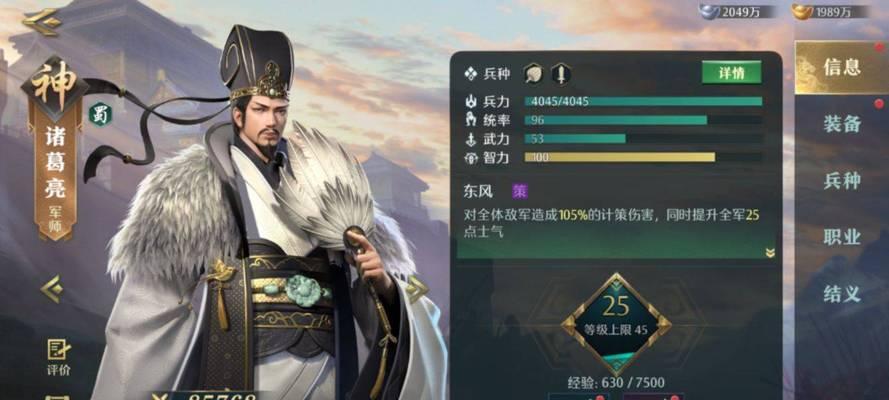The height and width of the screenshot is (400, 889).
Task: Tap the gold ingot currency icon
Action: coord(802,11)
